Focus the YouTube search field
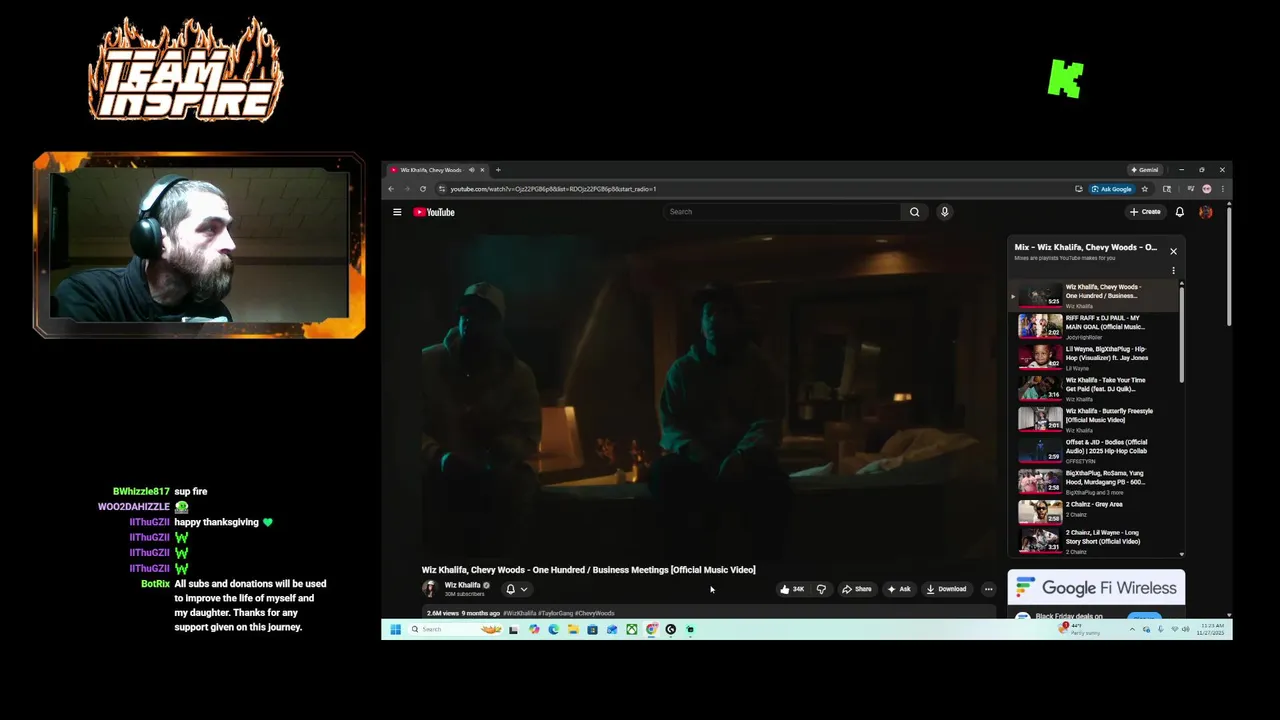This screenshot has height=720, width=1280. click(782, 212)
